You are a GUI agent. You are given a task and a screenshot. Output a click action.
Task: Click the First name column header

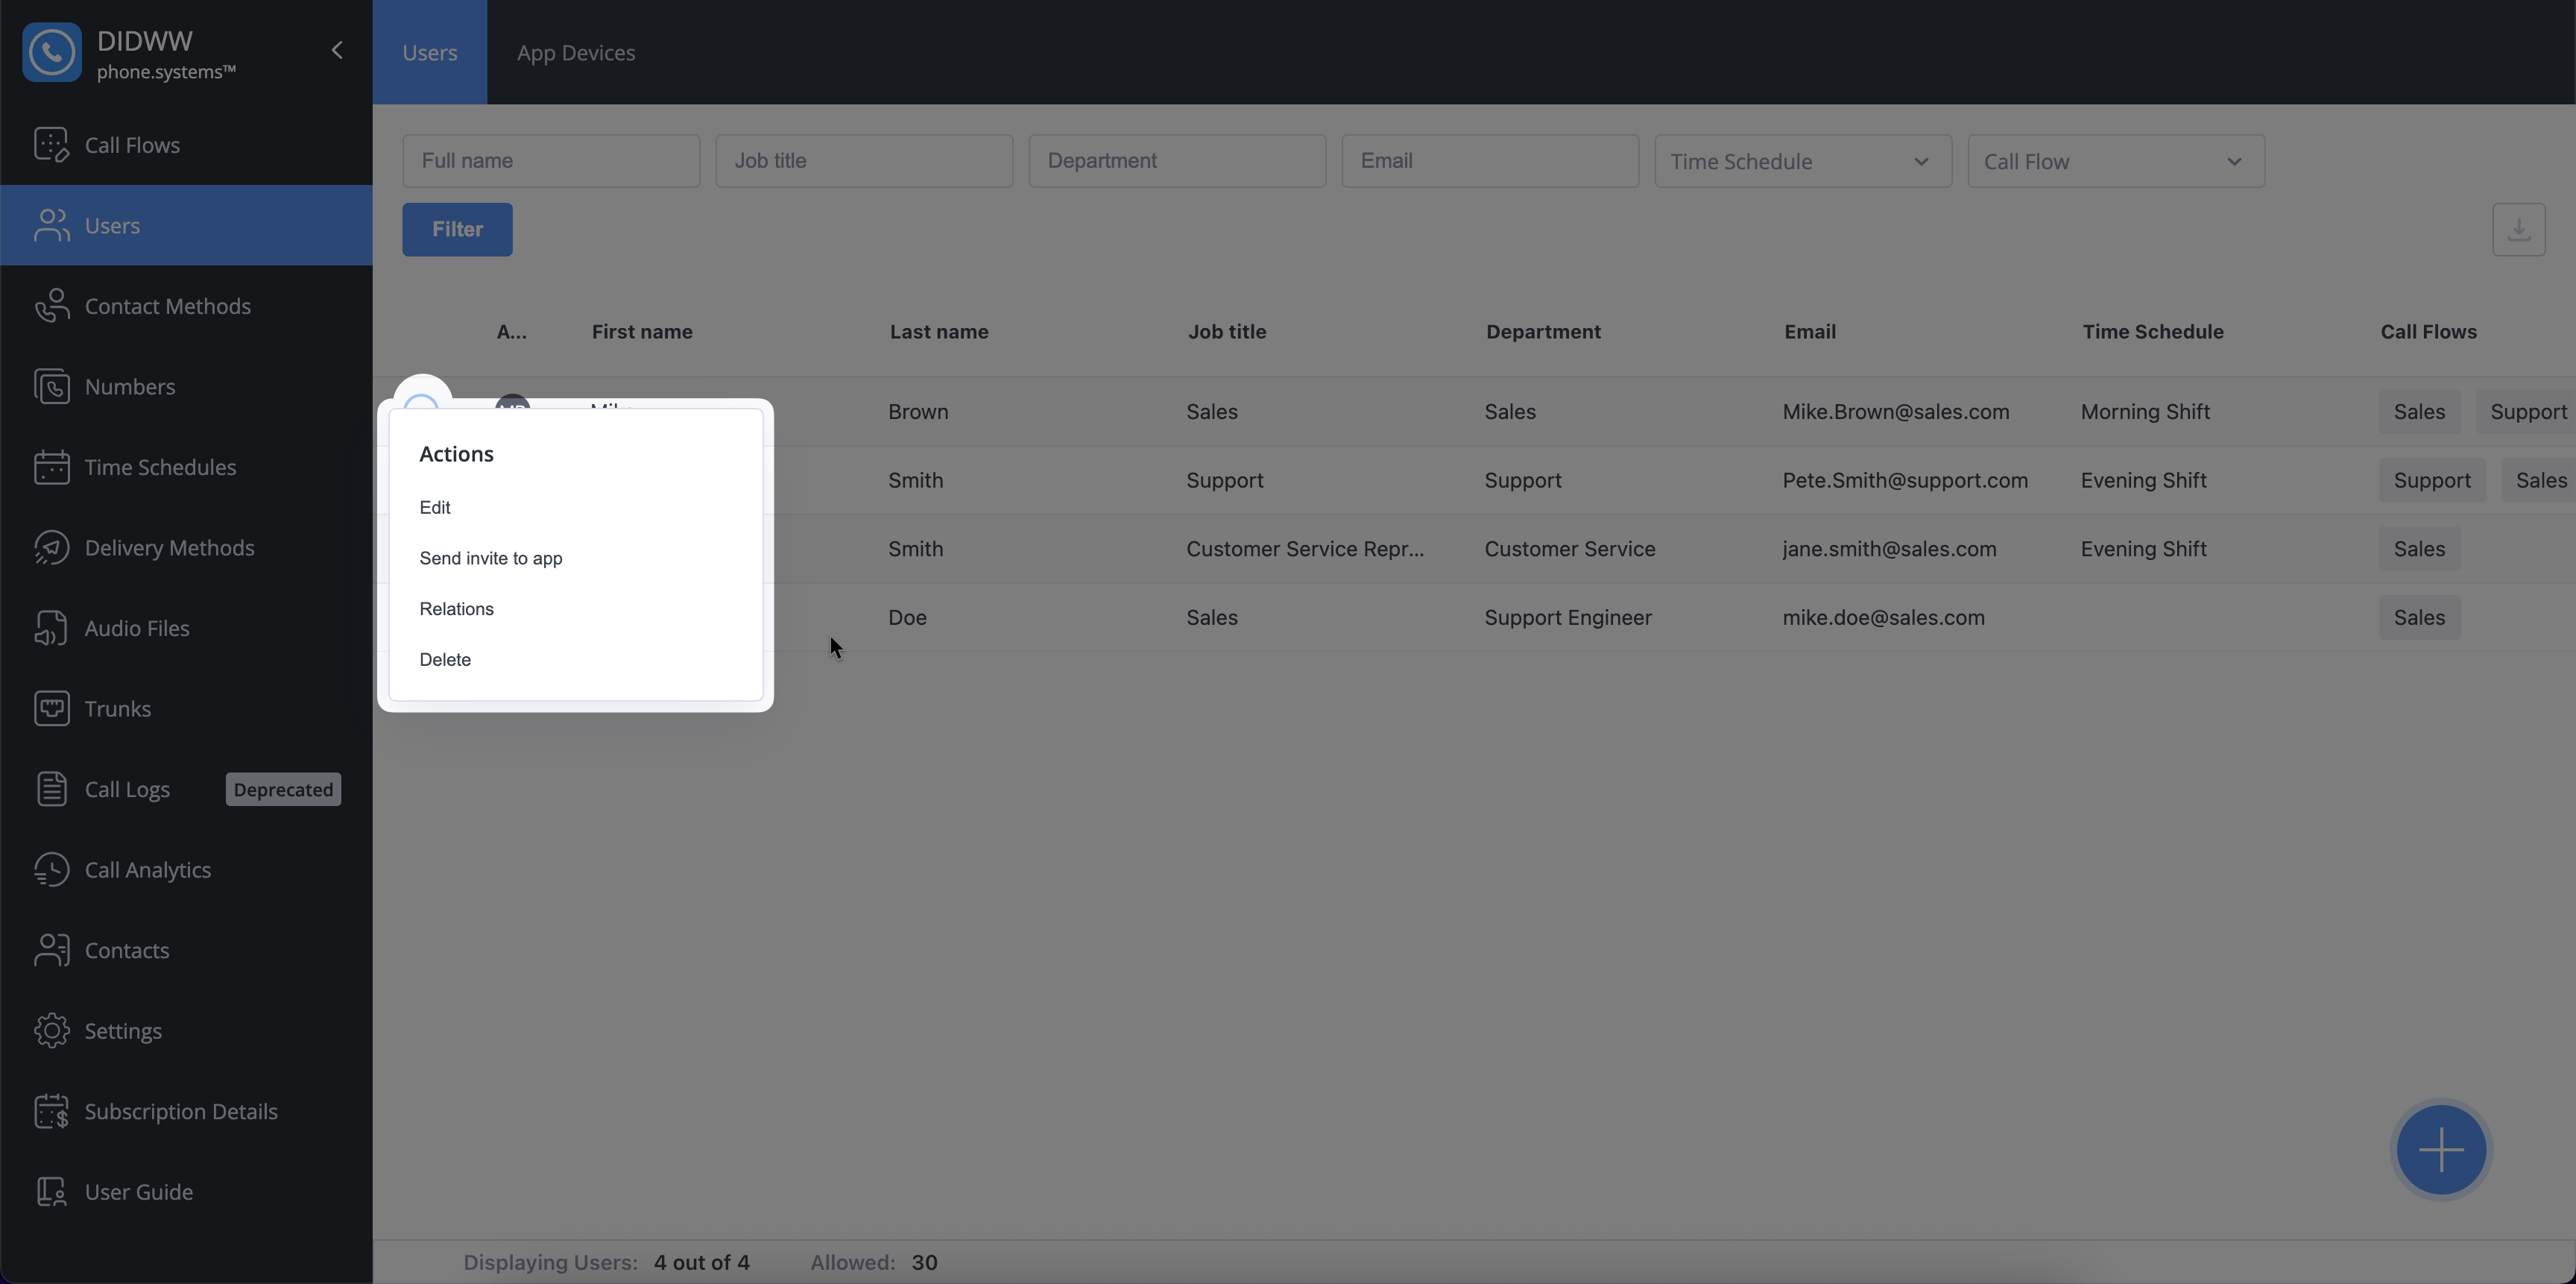pyautogui.click(x=642, y=332)
